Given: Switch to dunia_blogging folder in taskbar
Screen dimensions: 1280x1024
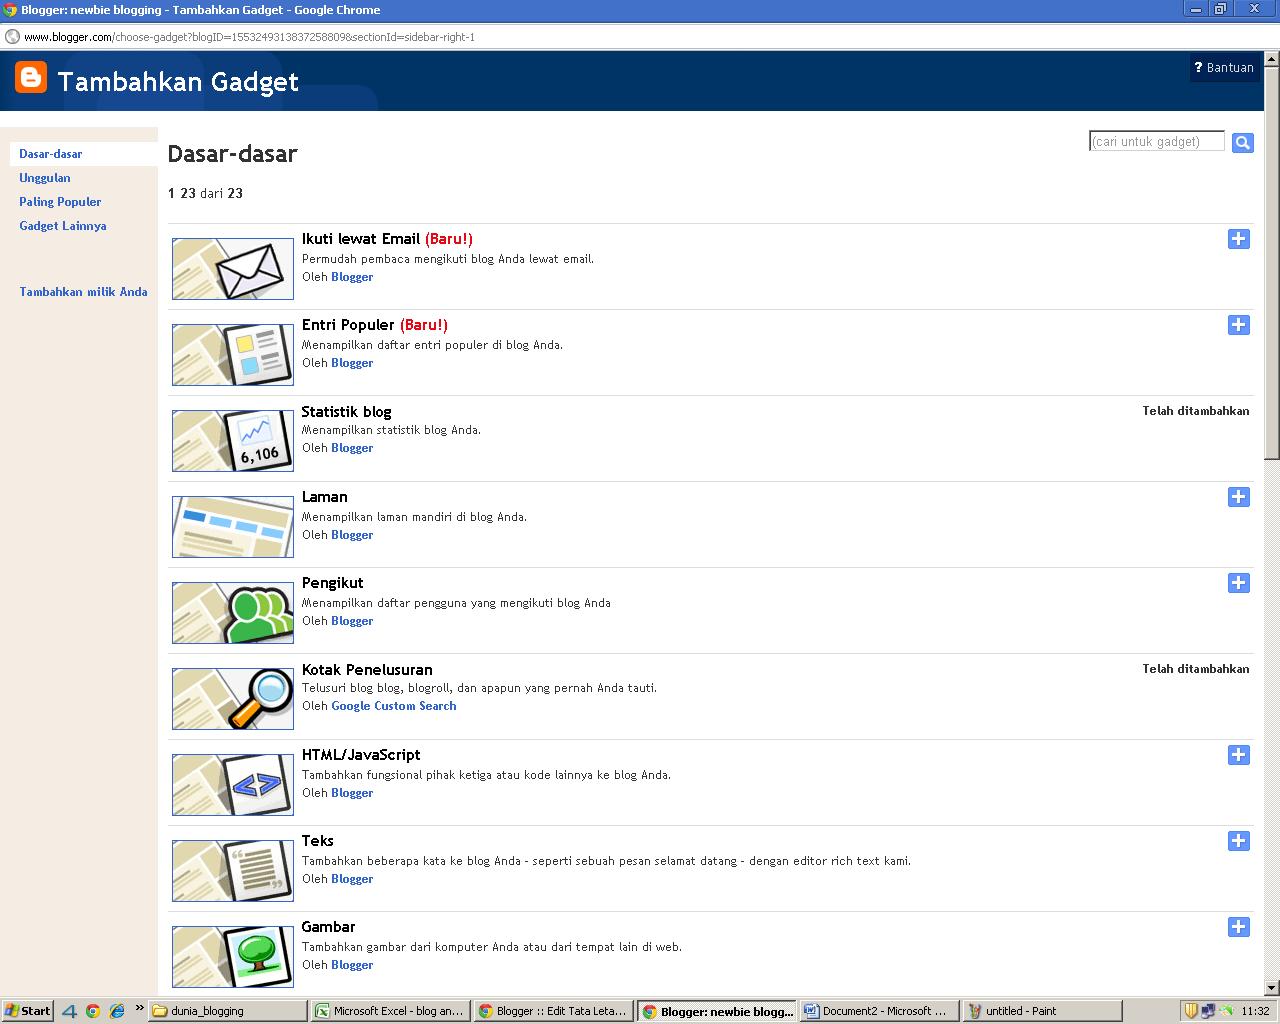Looking at the screenshot, I should (228, 1011).
